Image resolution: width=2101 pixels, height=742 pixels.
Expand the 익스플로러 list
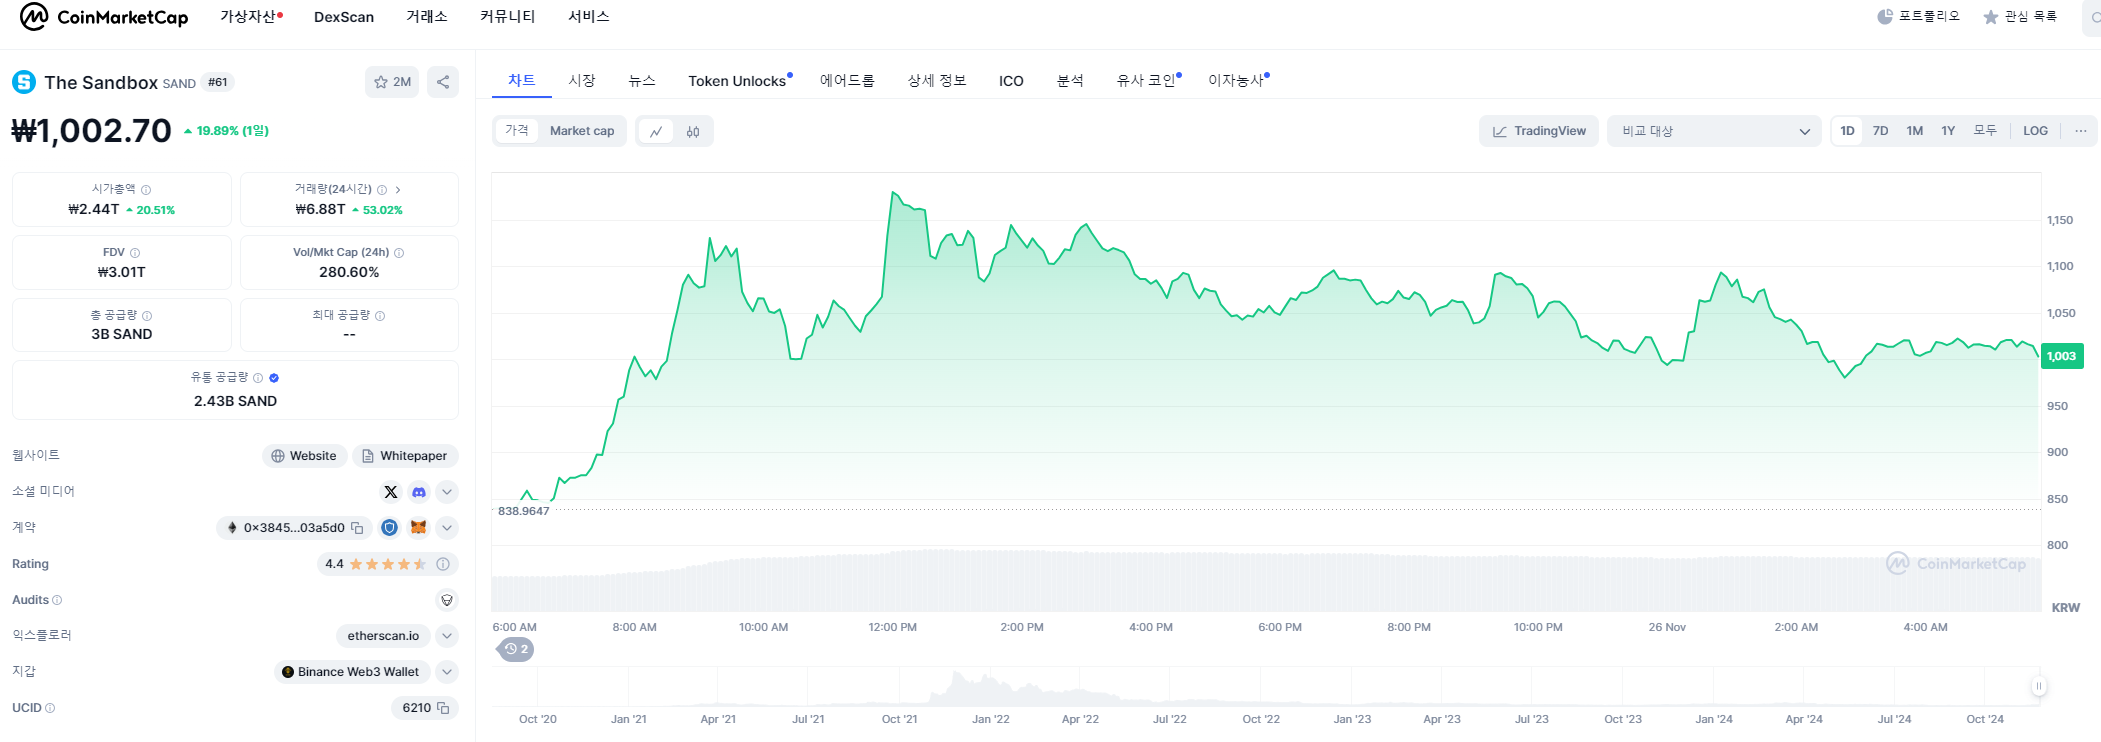pos(447,636)
